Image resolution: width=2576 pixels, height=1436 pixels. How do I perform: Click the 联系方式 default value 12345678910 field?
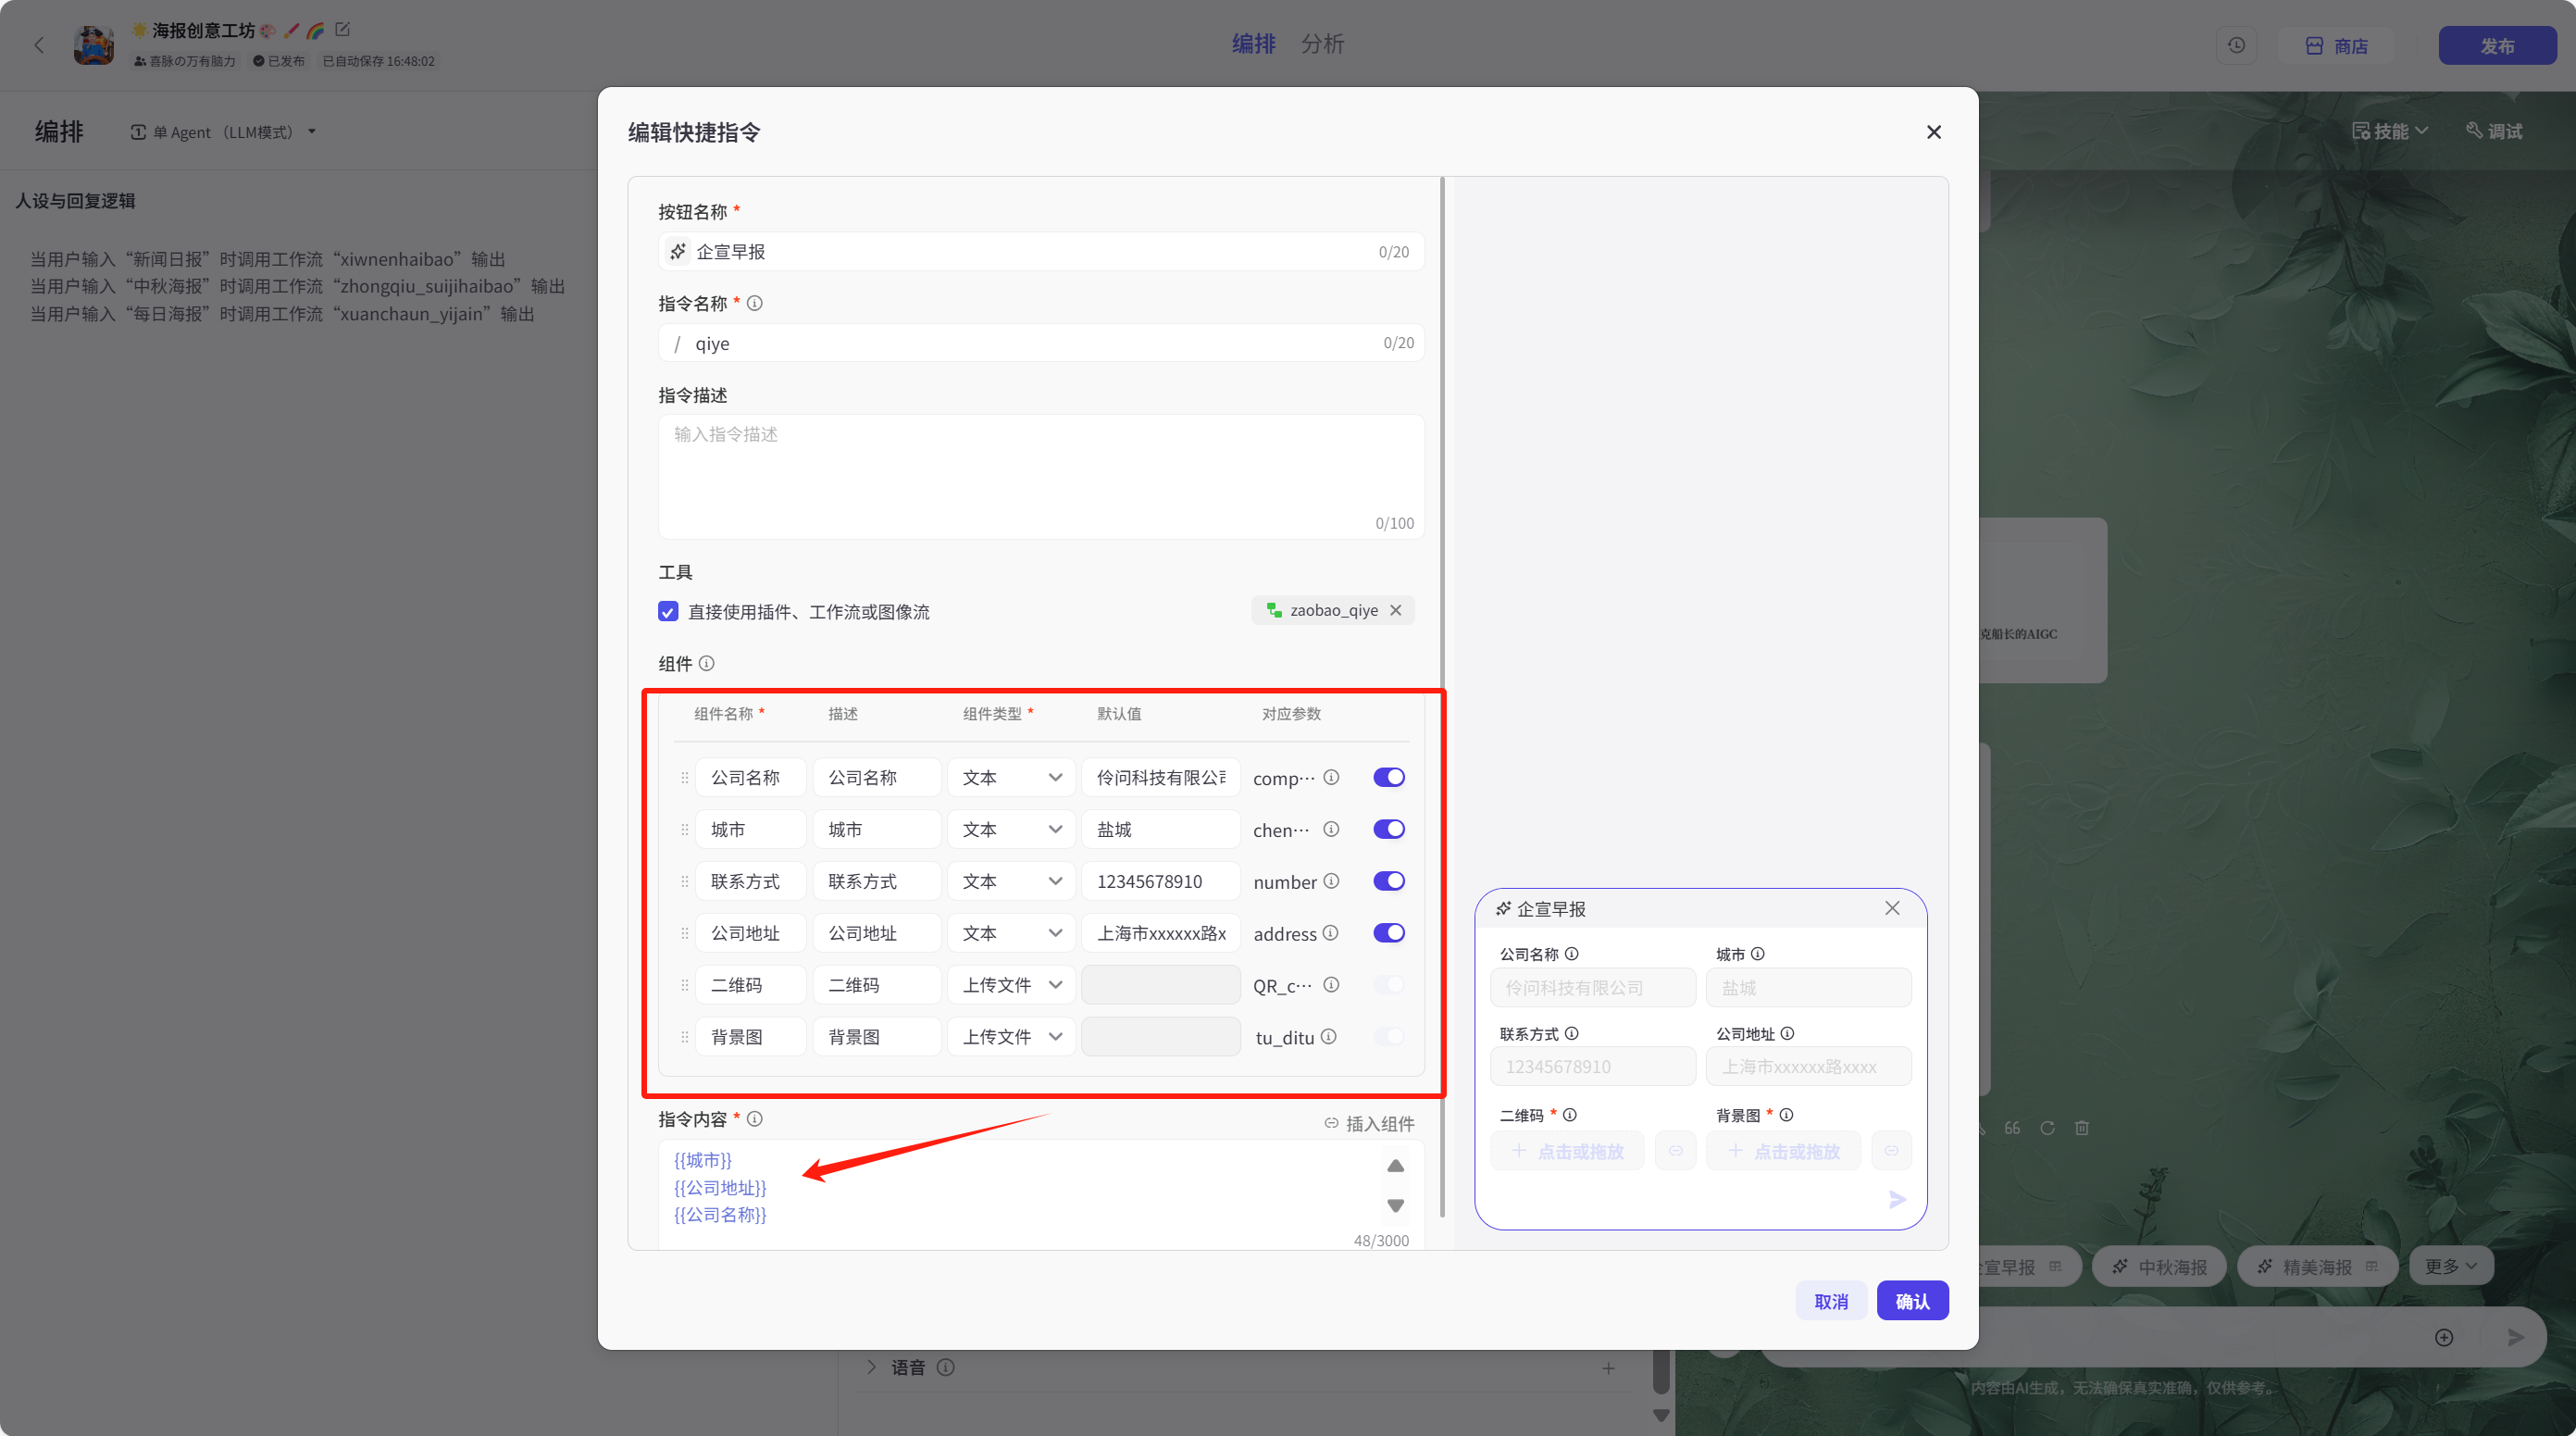(x=1161, y=881)
